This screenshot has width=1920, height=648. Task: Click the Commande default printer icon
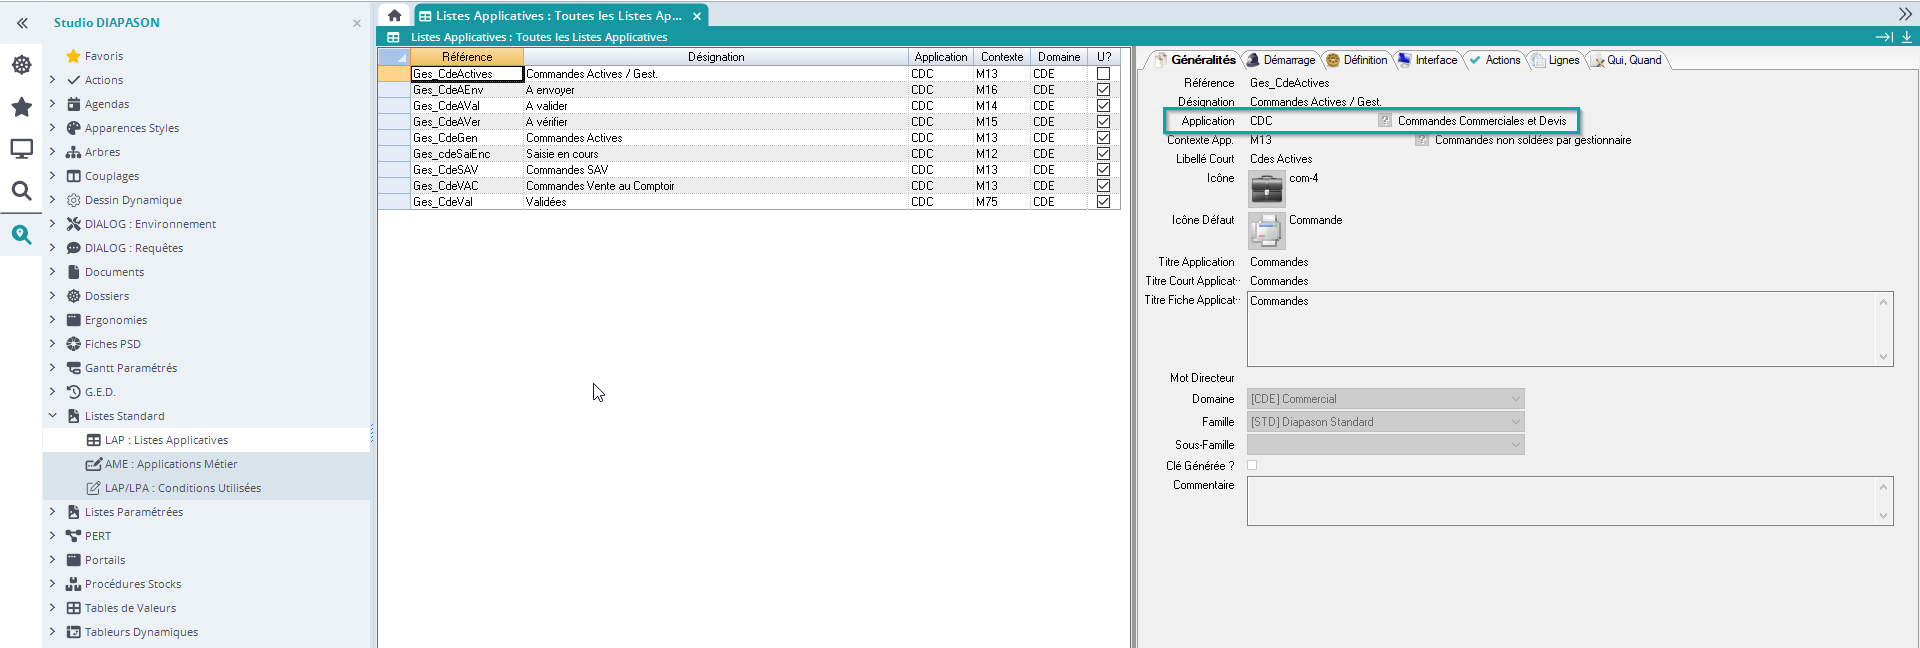[x=1266, y=231]
